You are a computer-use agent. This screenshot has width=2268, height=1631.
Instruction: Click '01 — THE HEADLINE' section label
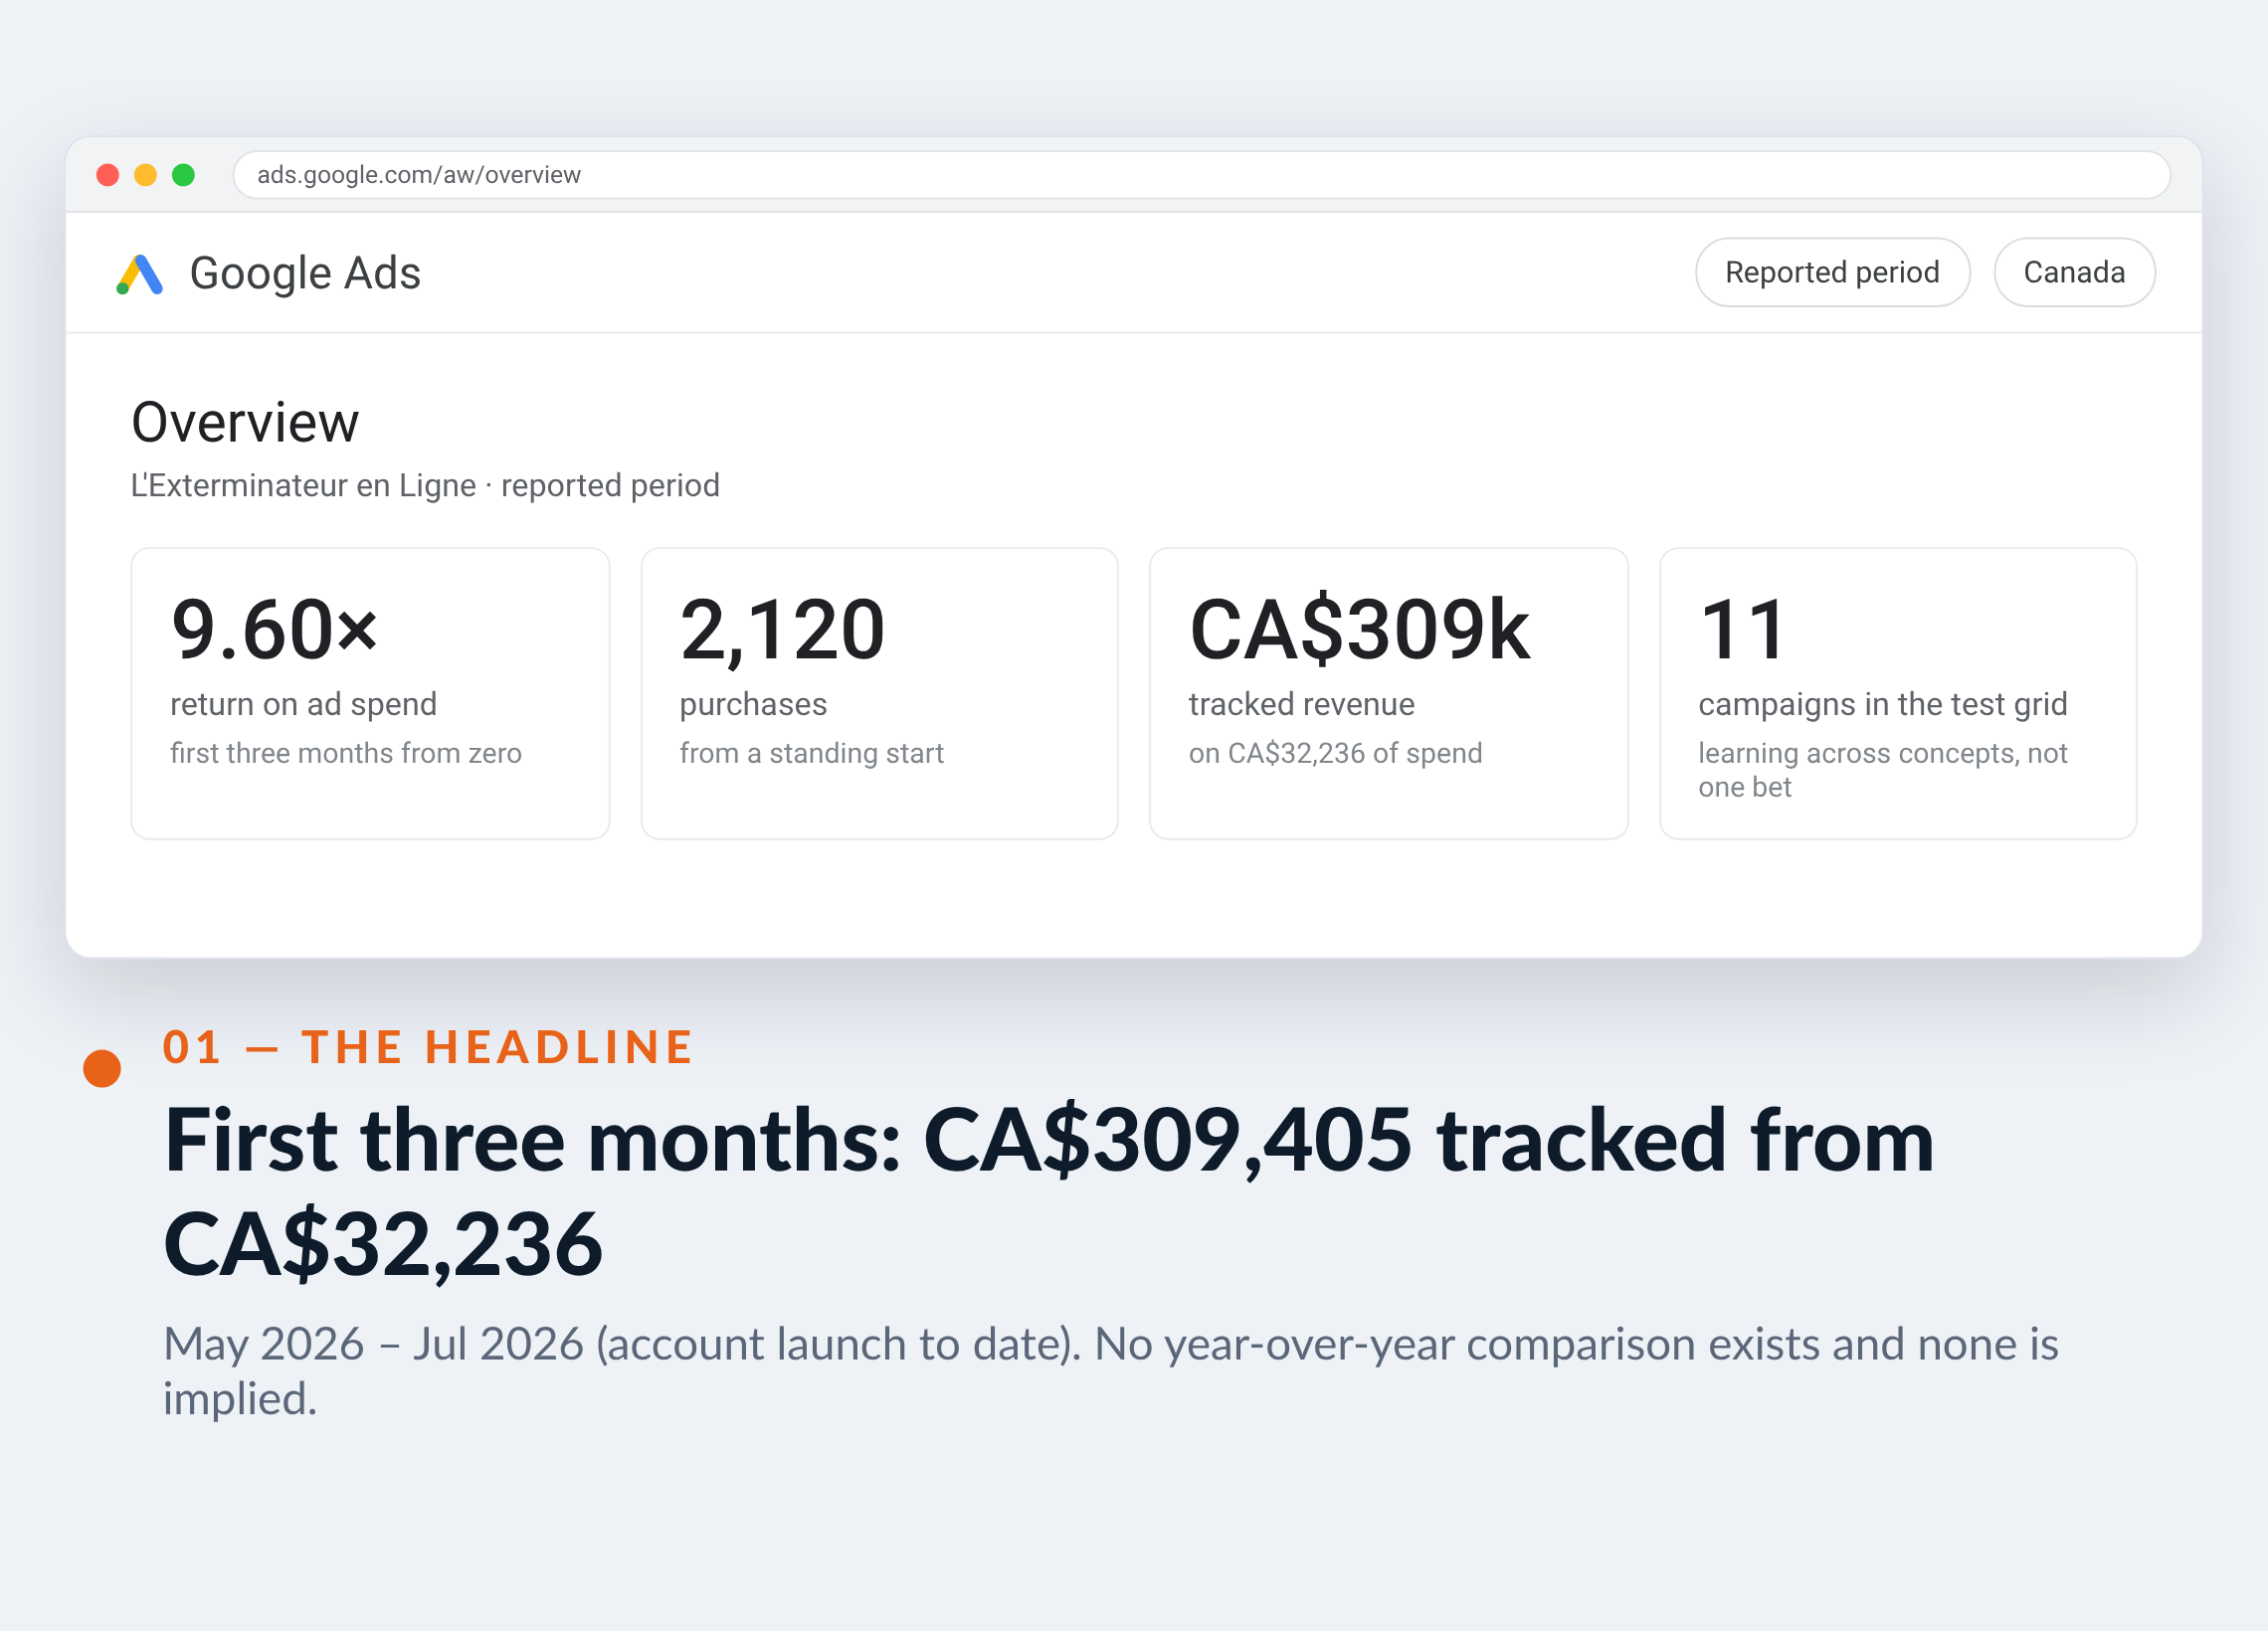pyautogui.click(x=428, y=1047)
